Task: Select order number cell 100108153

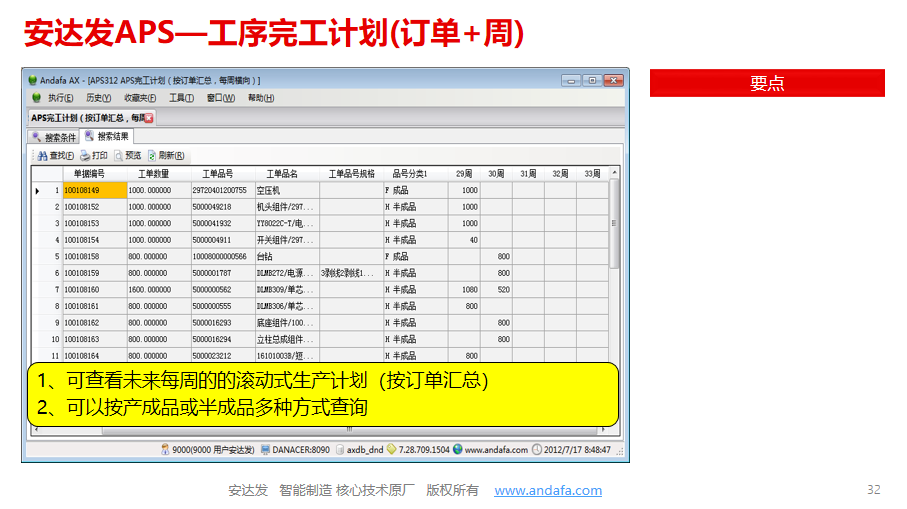Action: [95, 223]
